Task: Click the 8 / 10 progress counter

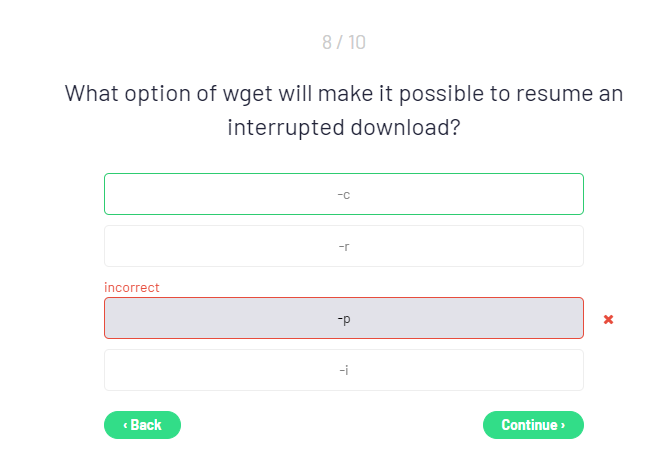Action: 343,42
